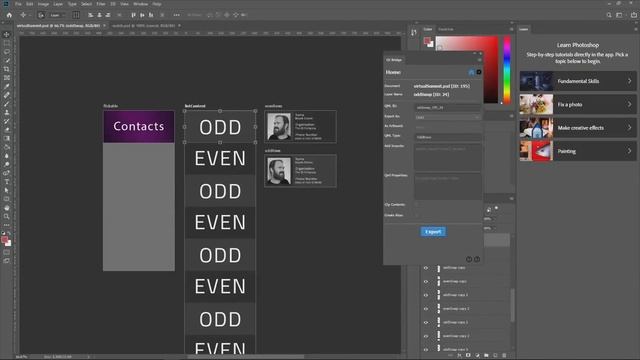Viewport: 640px width, 360px height.
Task: Switch to the Swatches tab
Action: pos(445,29)
